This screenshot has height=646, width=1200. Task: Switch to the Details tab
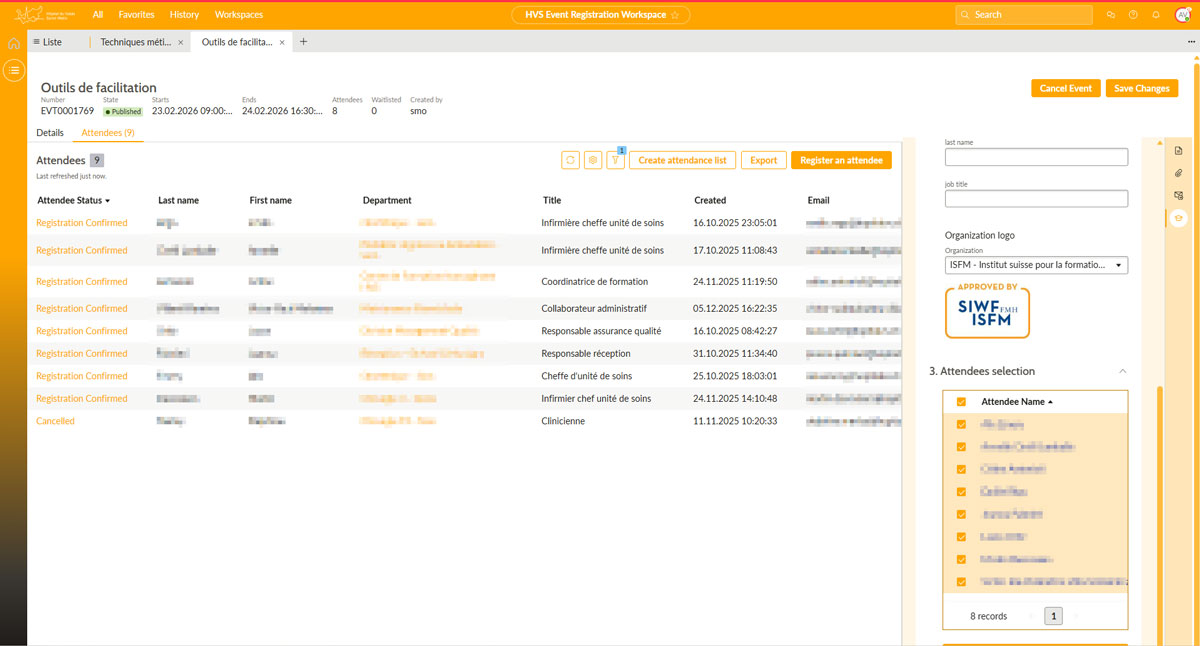tap(50, 133)
